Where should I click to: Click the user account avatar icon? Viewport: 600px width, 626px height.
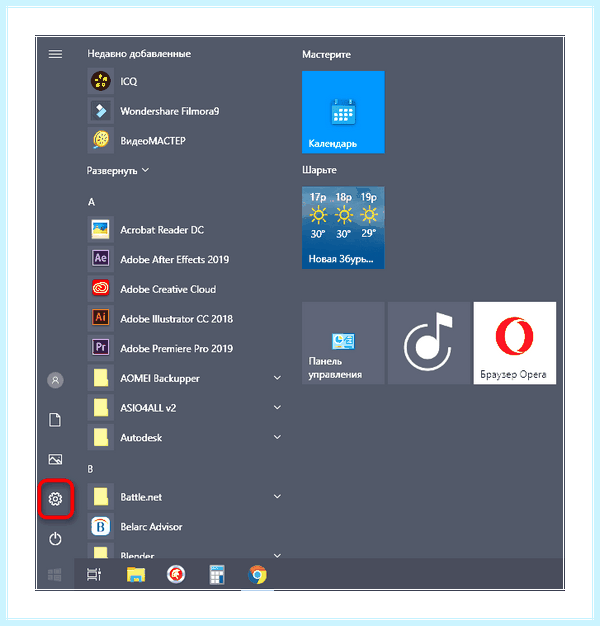click(x=55, y=380)
